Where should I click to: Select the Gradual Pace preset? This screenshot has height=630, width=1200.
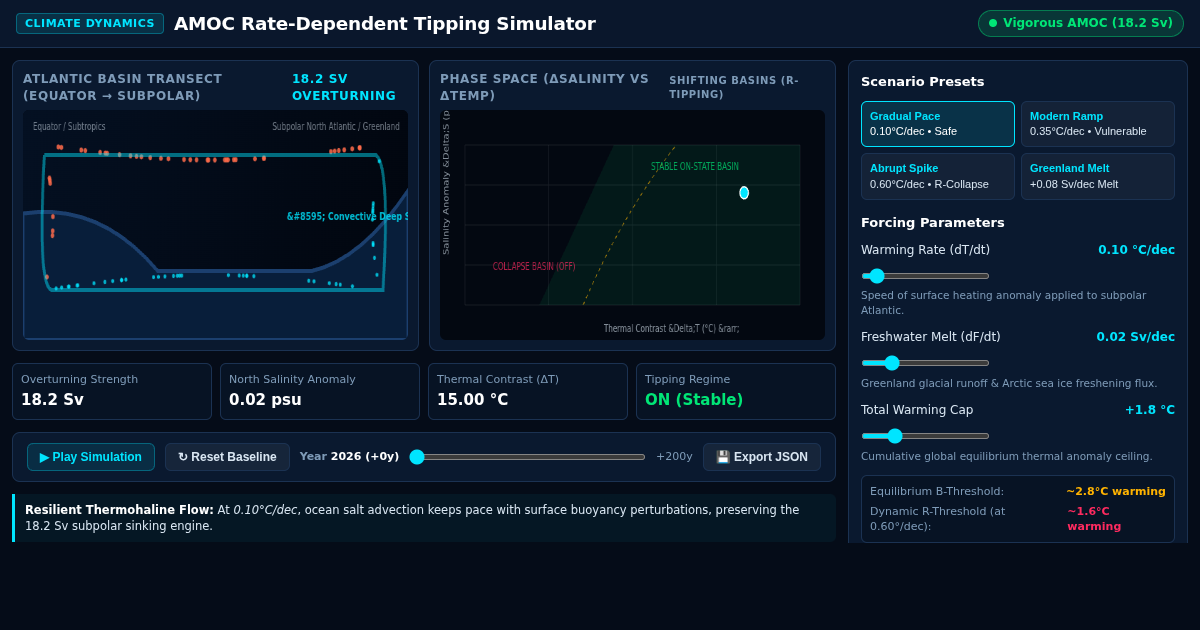click(938, 124)
